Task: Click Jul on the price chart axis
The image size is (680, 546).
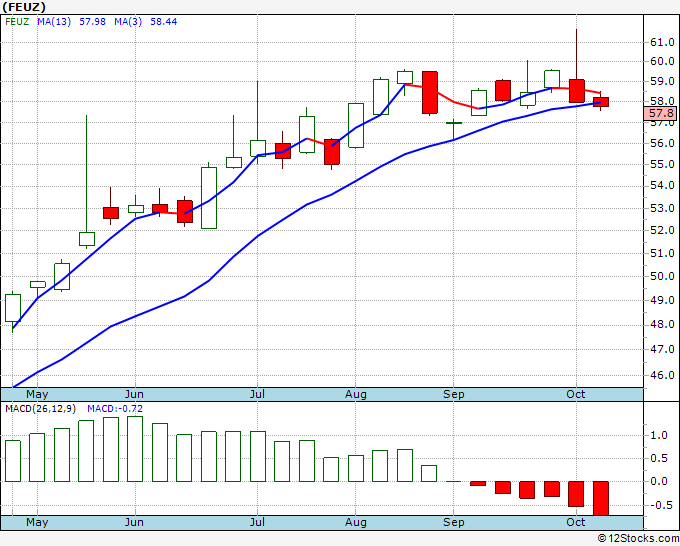Action: pos(258,395)
